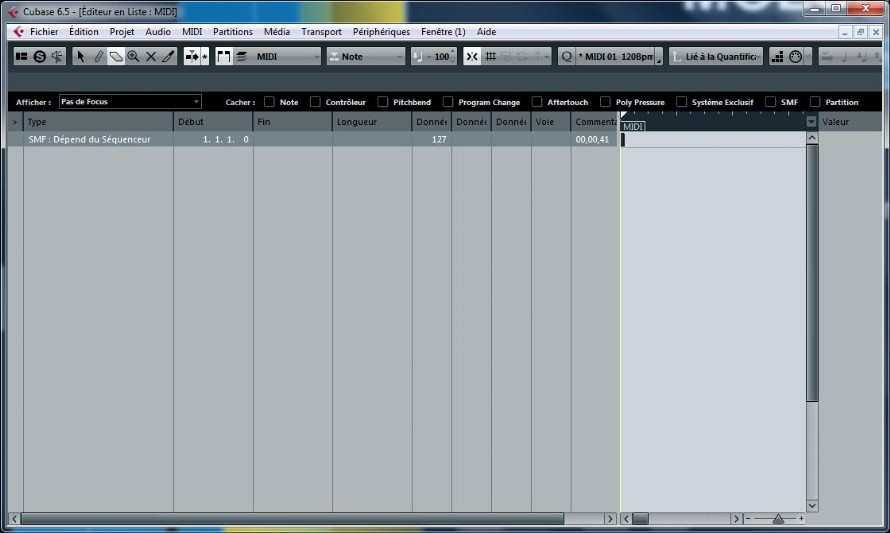Toggle the Auto-Scroll button

(x=192, y=56)
